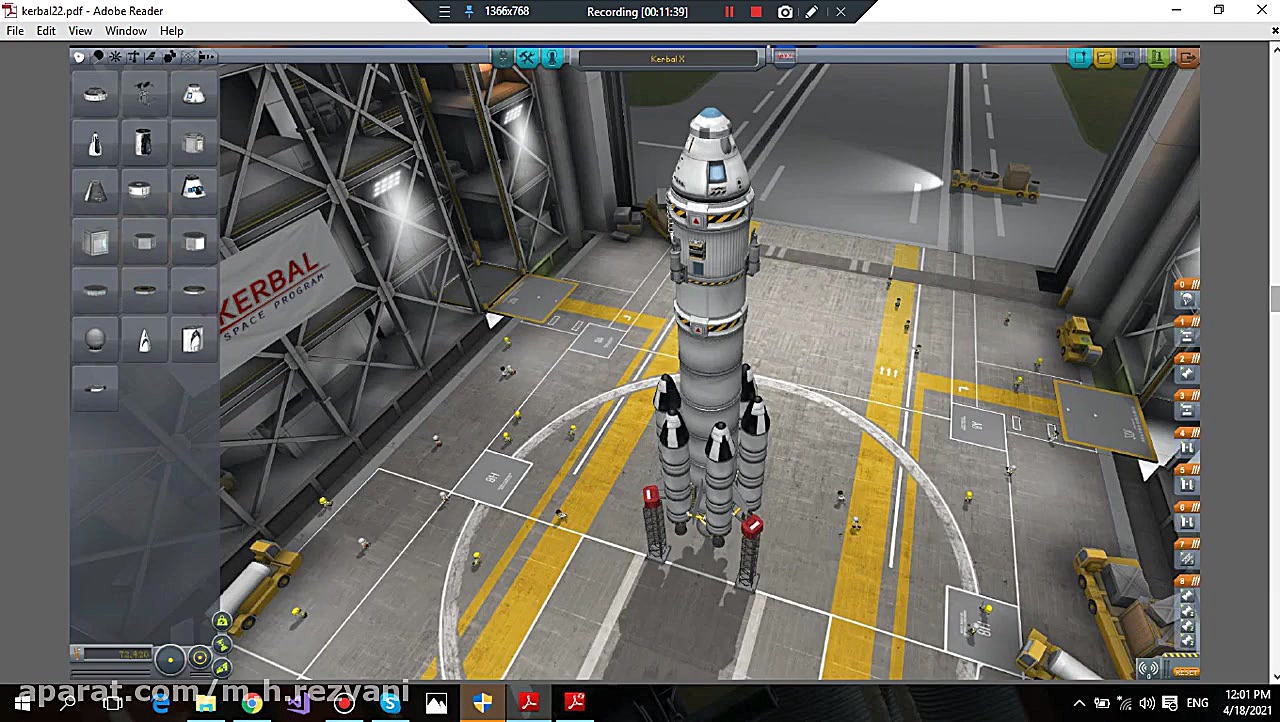This screenshot has height=722, width=1280.
Task: Open the Engines parts category
Action: coord(116,57)
